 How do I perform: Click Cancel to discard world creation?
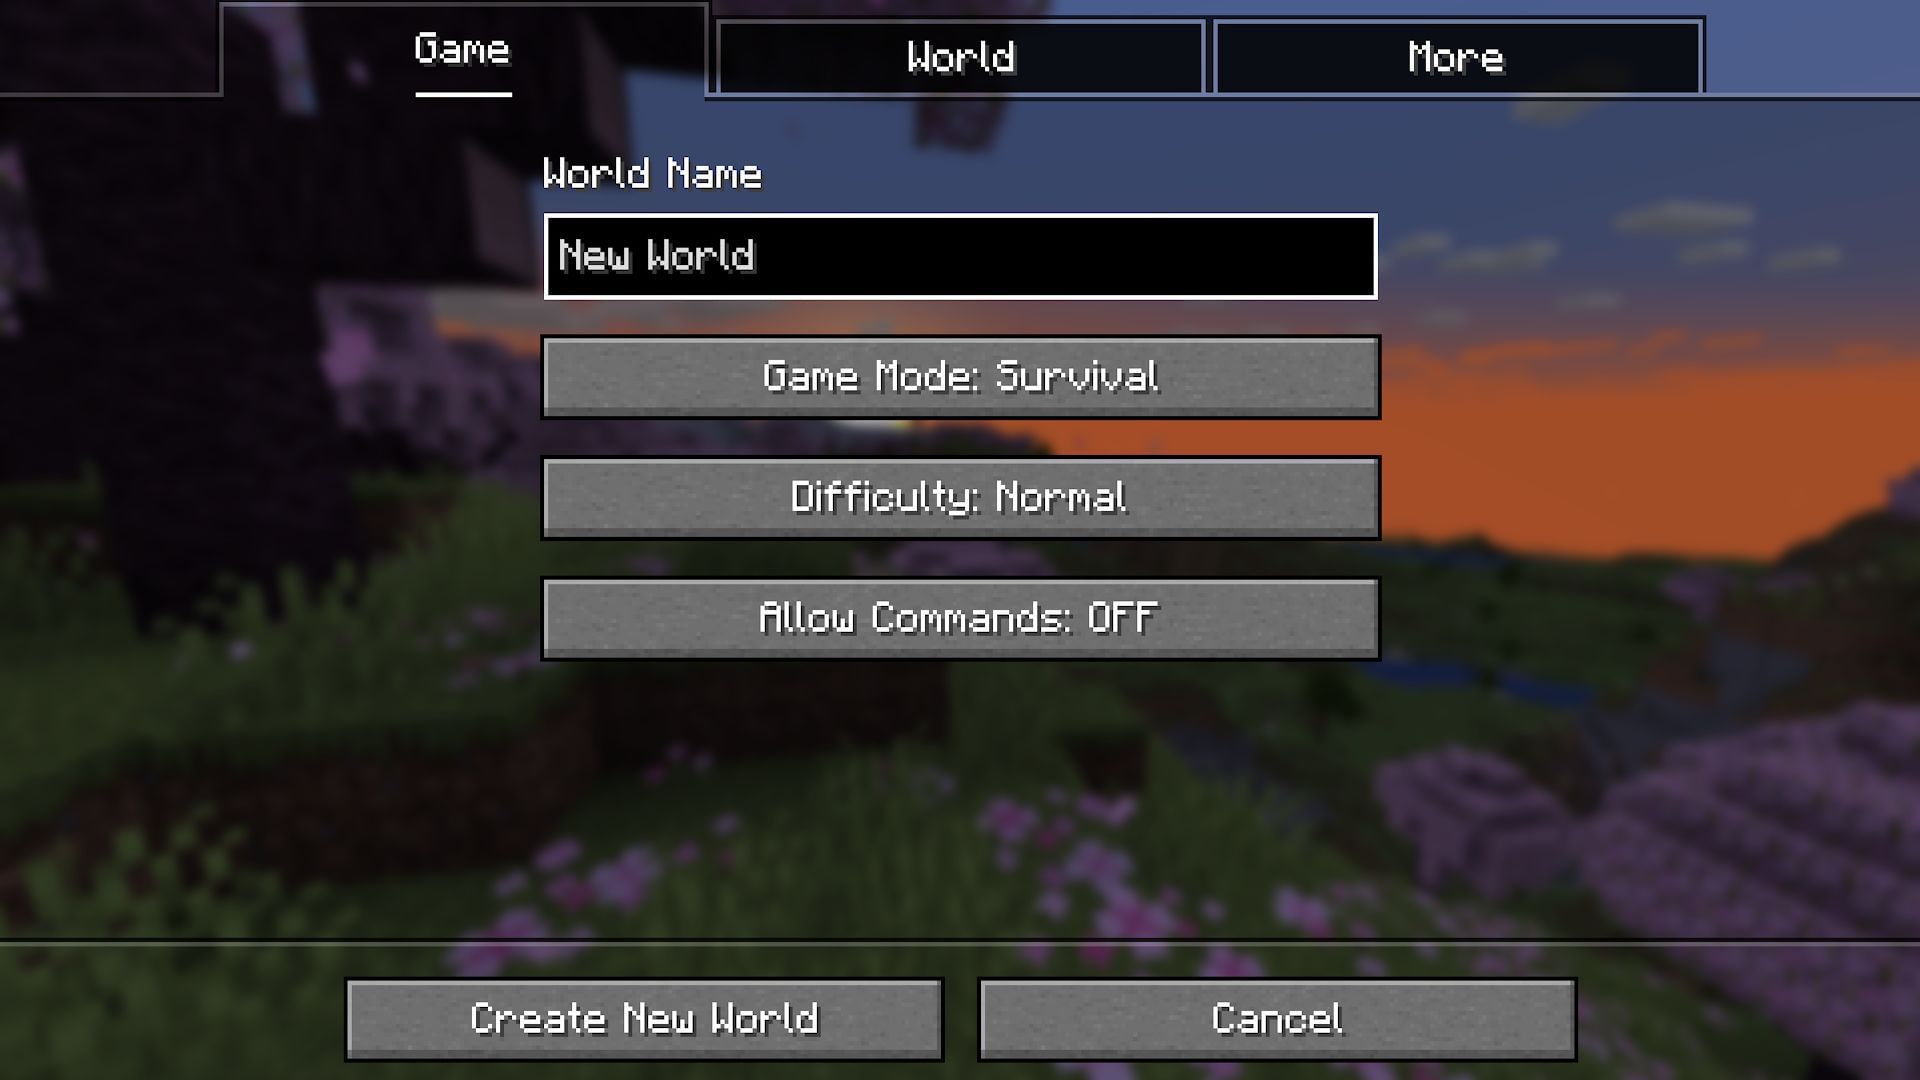pyautogui.click(x=1275, y=1018)
